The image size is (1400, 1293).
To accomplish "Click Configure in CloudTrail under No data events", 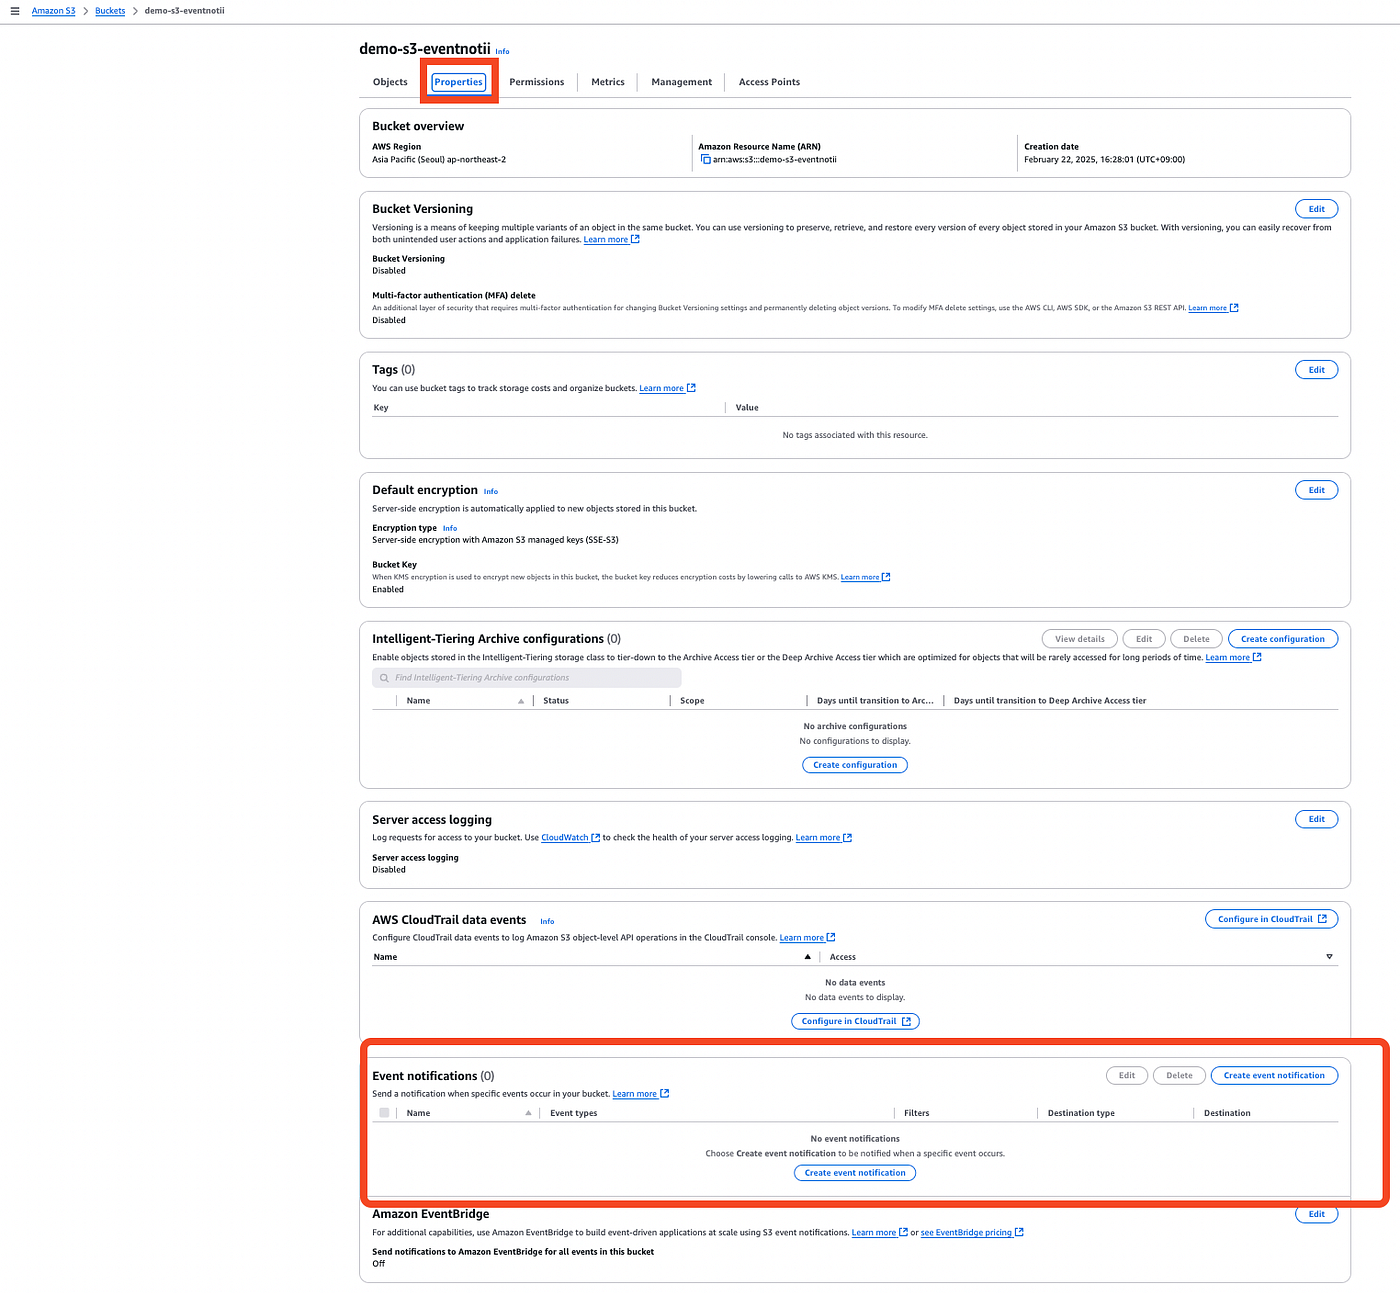I will pyautogui.click(x=855, y=1021).
